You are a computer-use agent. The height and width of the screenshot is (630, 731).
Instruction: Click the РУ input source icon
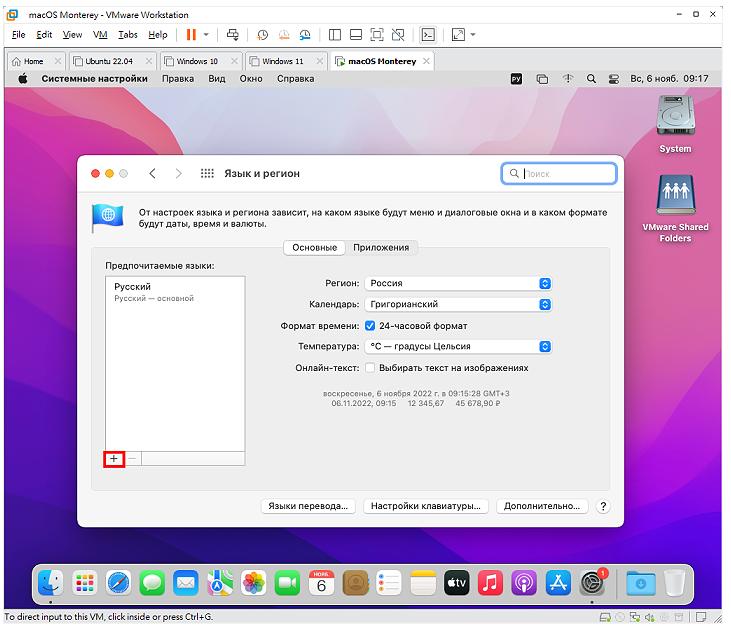pyautogui.click(x=516, y=79)
